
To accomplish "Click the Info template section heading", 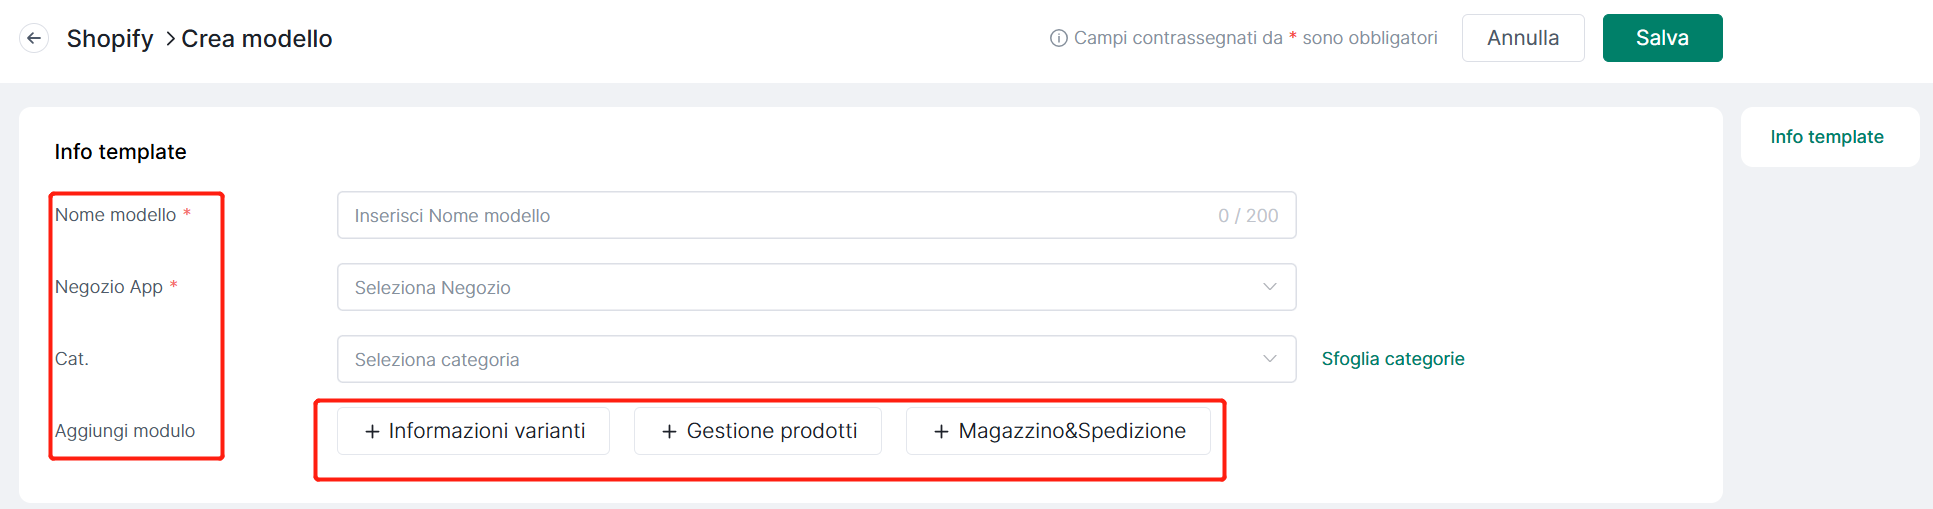I will (x=120, y=152).
